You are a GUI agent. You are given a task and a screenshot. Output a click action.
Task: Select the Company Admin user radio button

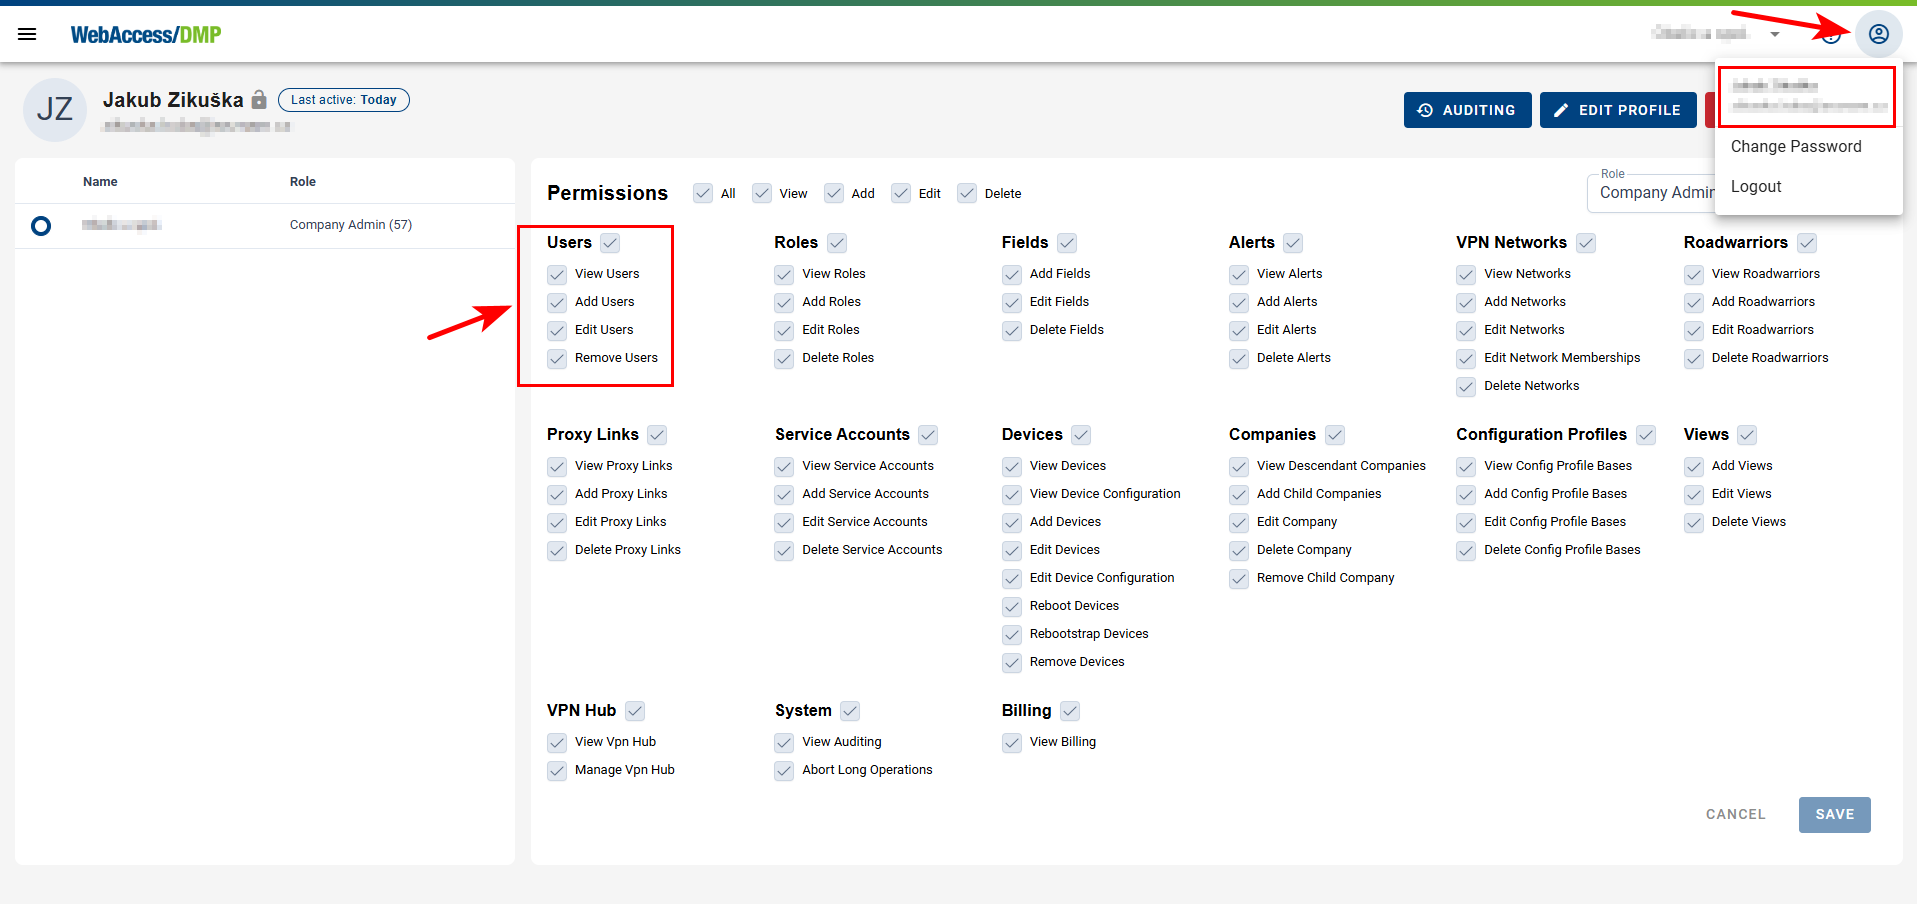[x=41, y=226]
